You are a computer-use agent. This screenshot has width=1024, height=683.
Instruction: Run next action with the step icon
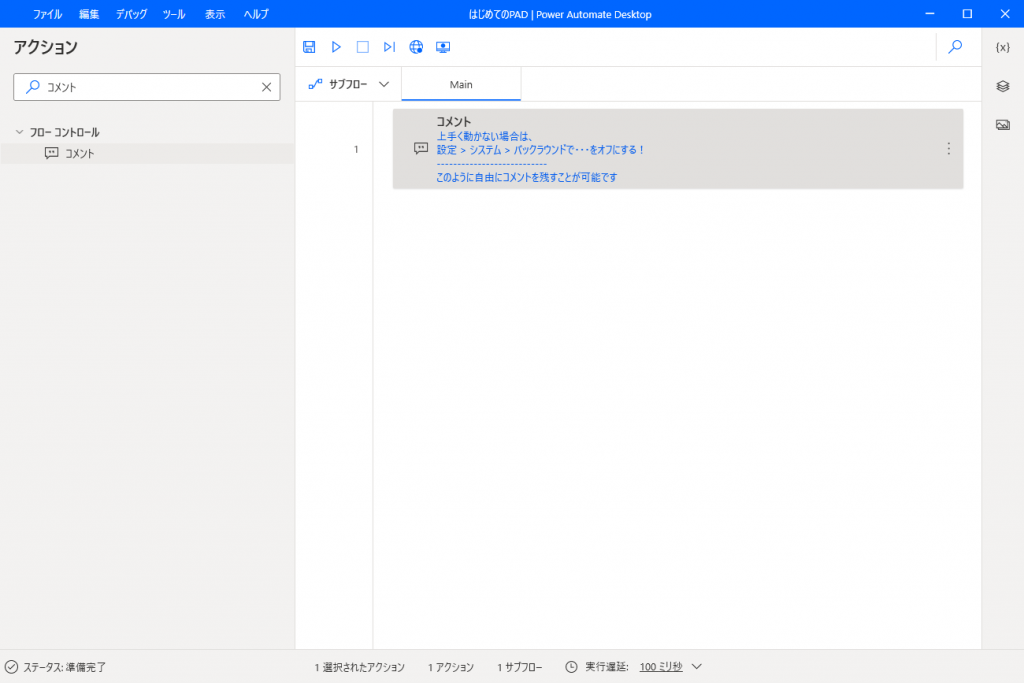[389, 47]
